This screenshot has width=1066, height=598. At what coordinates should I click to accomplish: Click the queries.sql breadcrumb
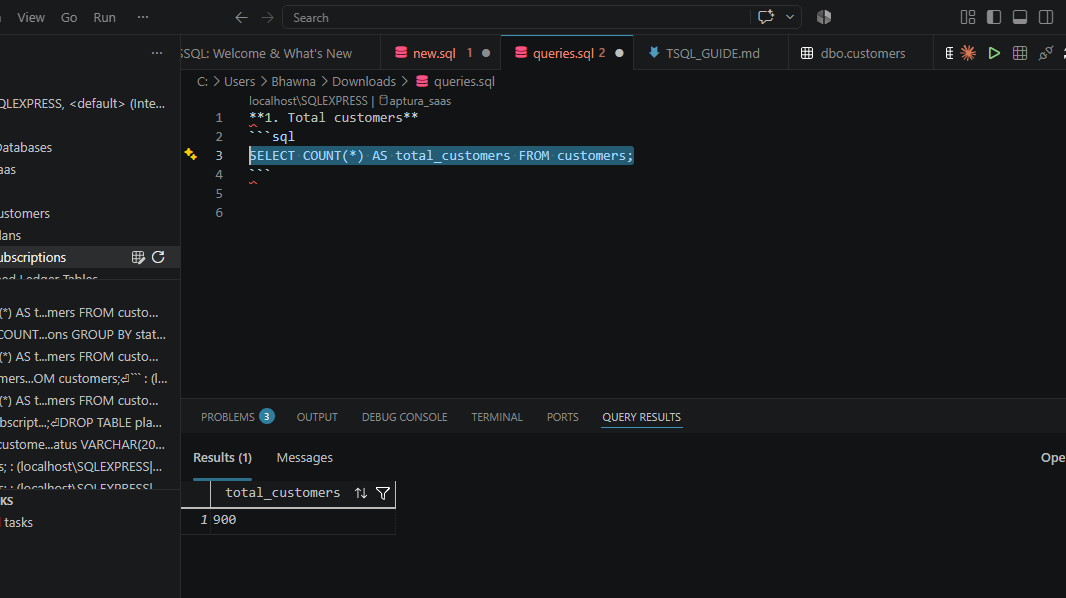[464, 82]
